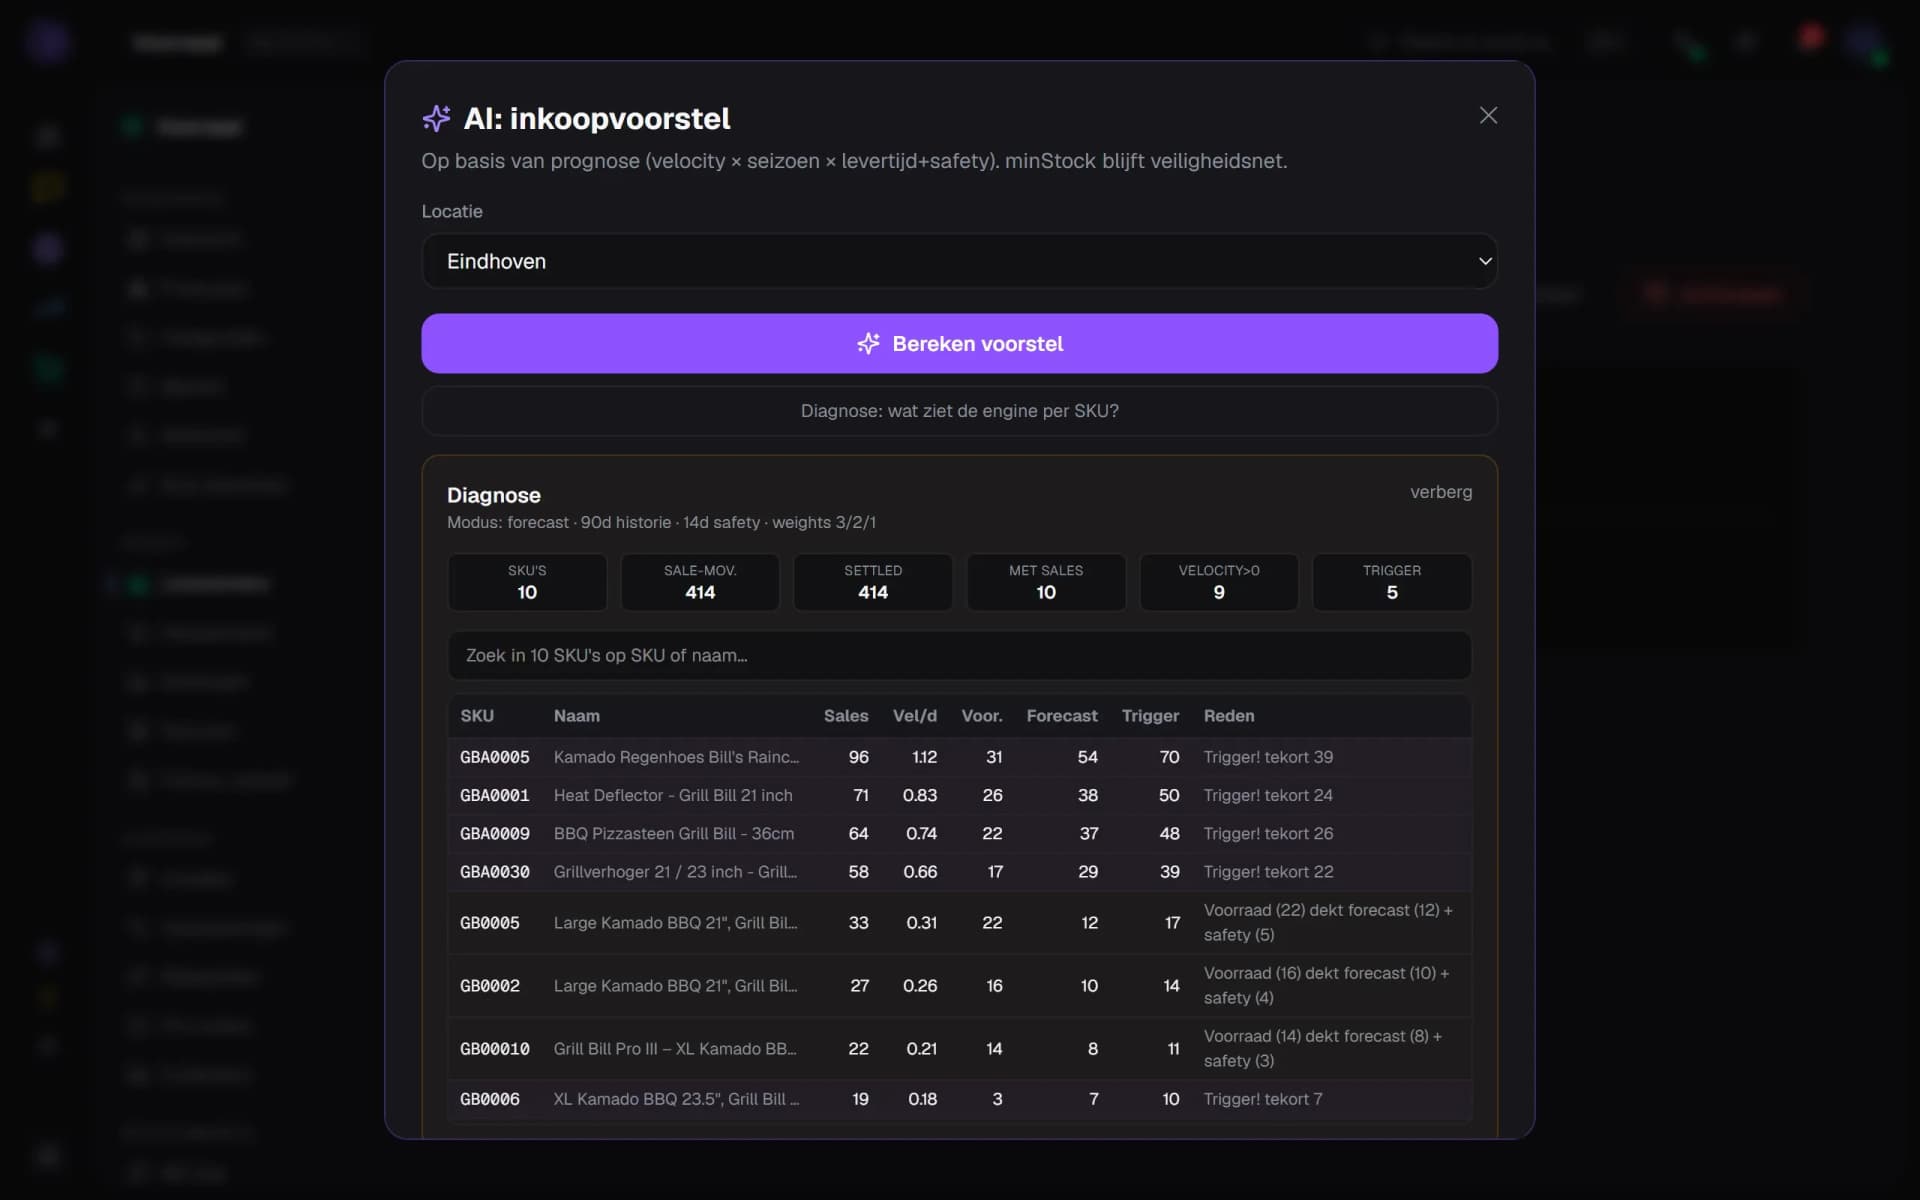Viewport: 1920px width, 1200px height.
Task: Select the SALE-MOV. 414 stat card
Action: tap(700, 582)
